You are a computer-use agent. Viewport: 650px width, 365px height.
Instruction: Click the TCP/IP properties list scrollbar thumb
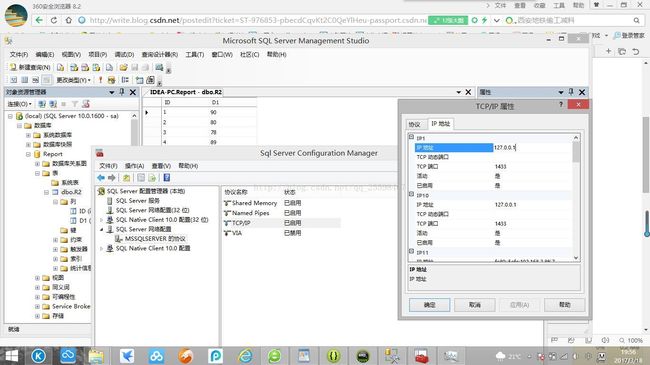point(576,152)
